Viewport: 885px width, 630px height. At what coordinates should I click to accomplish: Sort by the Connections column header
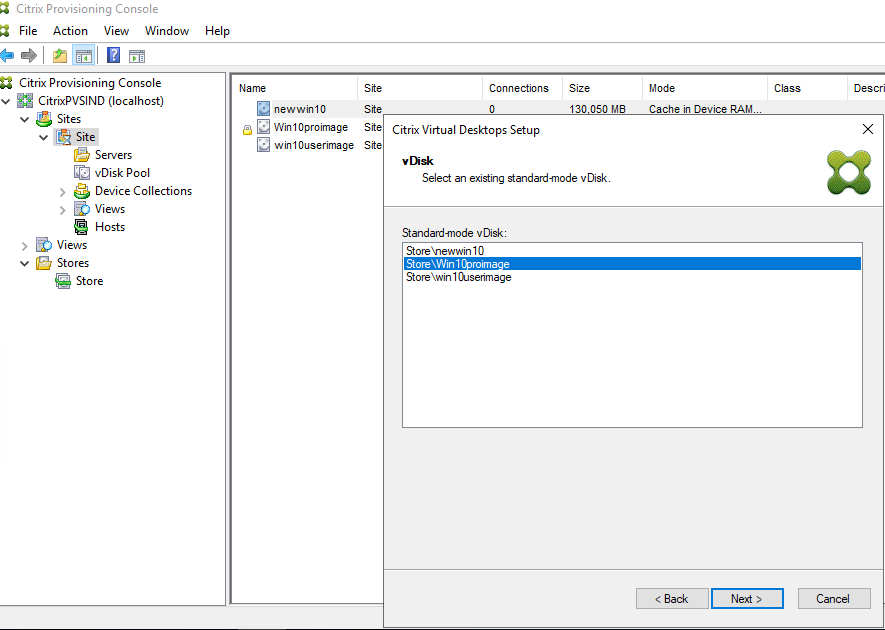523,88
